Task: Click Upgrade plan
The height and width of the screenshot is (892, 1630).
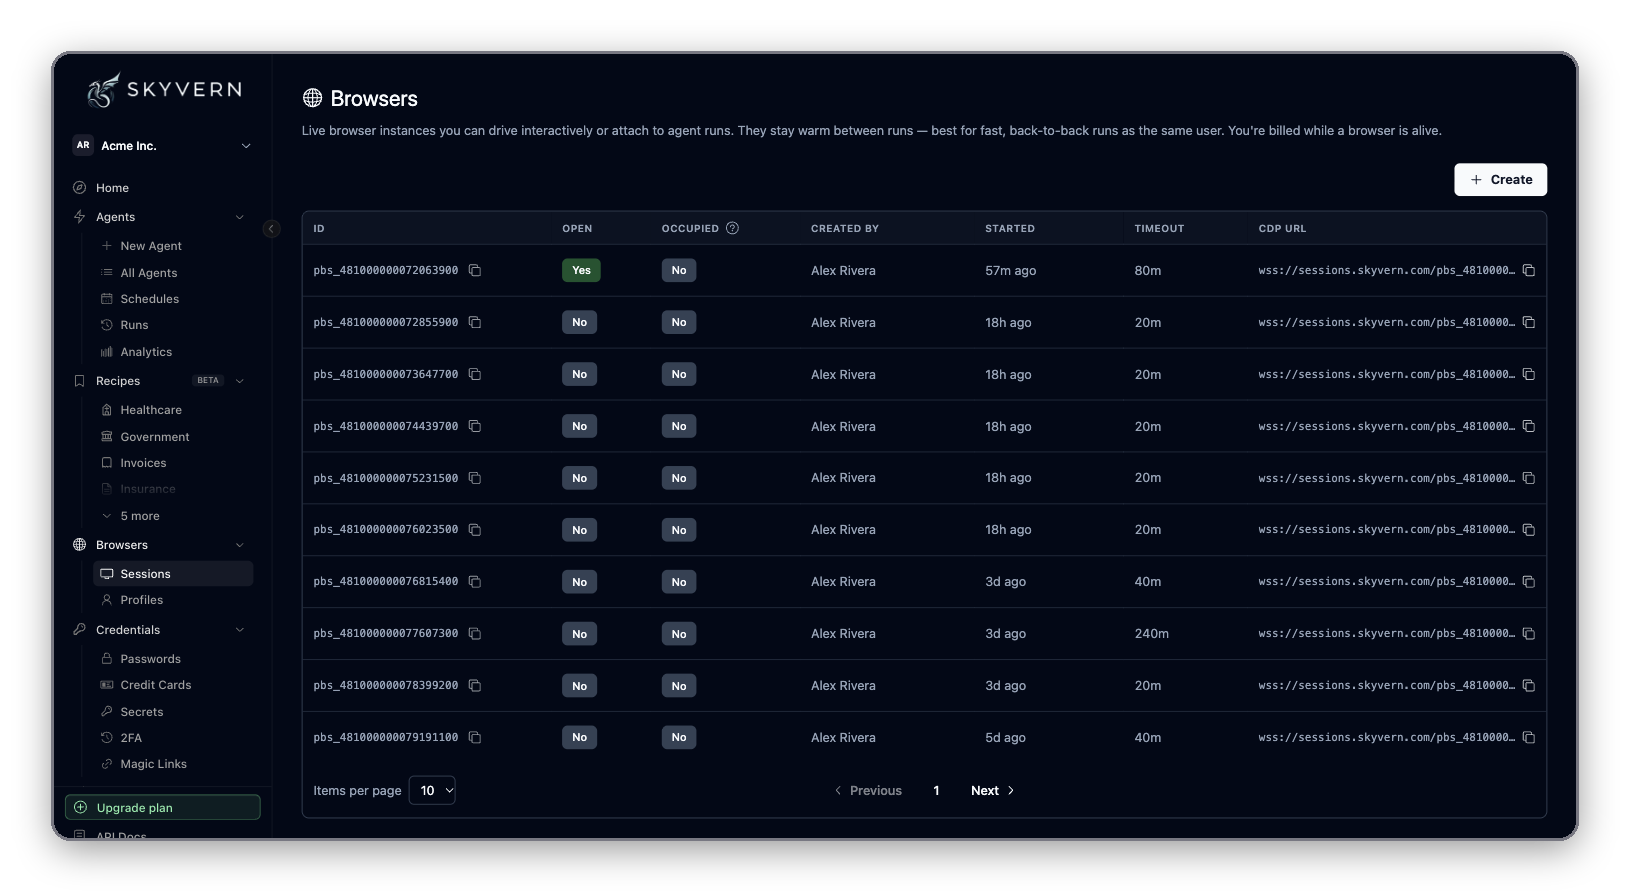Action: 163,807
